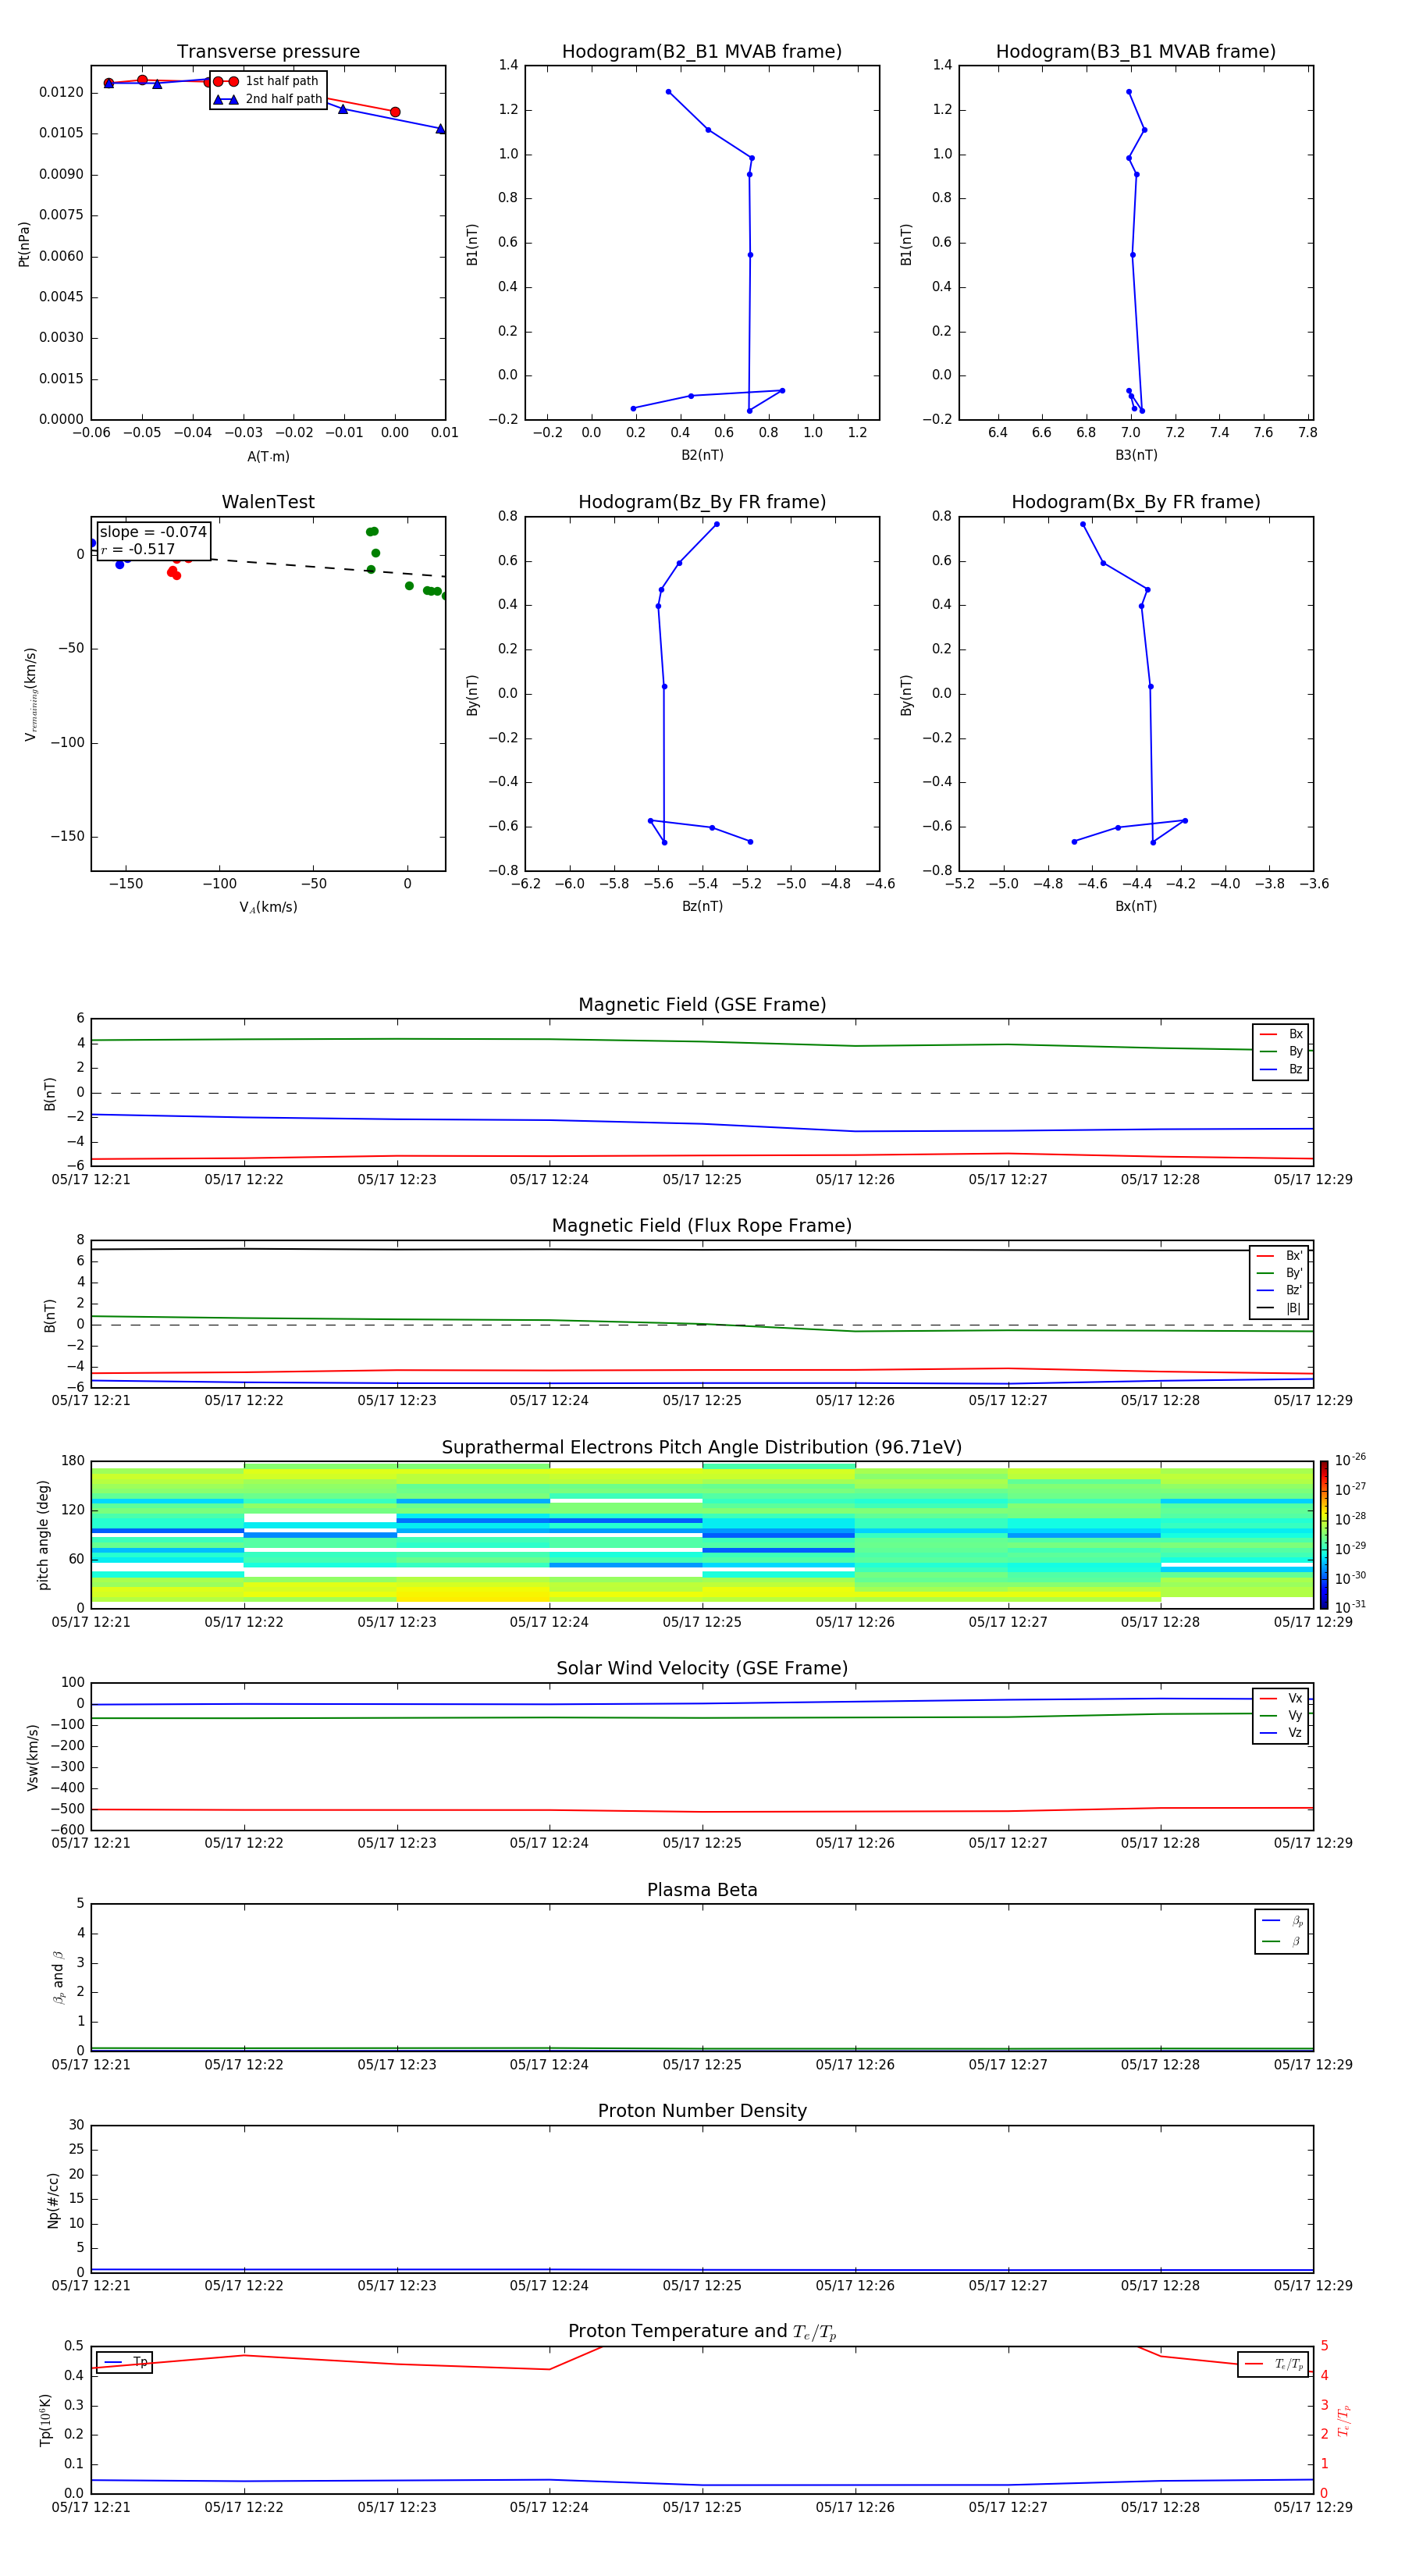This screenshot has height=2576, width=1405.
Task: Click the Suprathermal Electrons Pitch Angle title
Action: pyautogui.click(x=702, y=1448)
